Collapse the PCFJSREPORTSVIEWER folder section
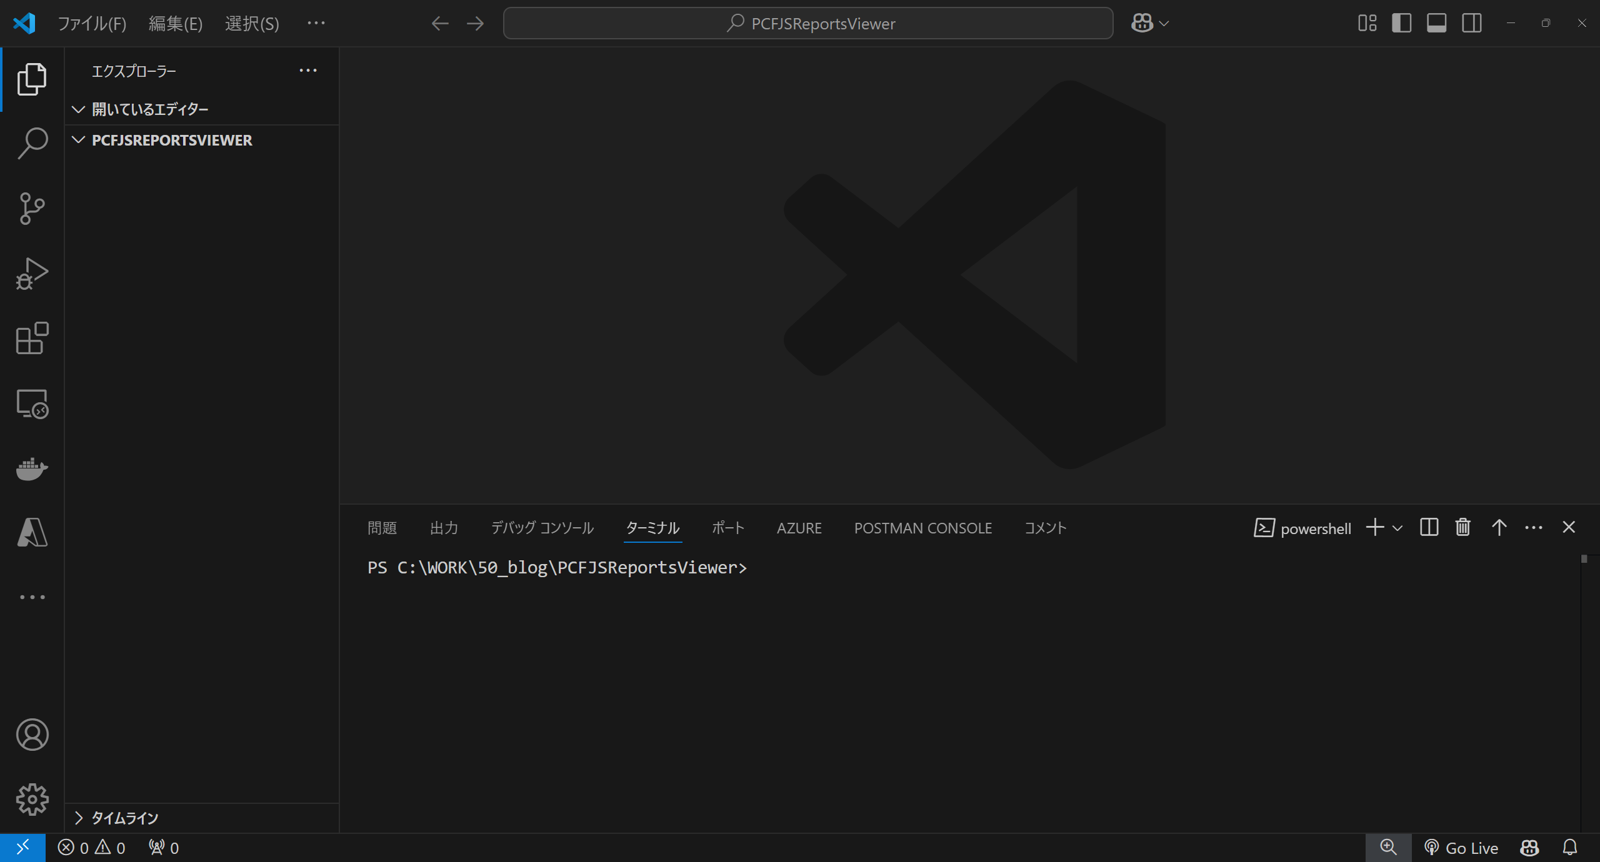Viewport: 1600px width, 862px height. tap(202, 140)
